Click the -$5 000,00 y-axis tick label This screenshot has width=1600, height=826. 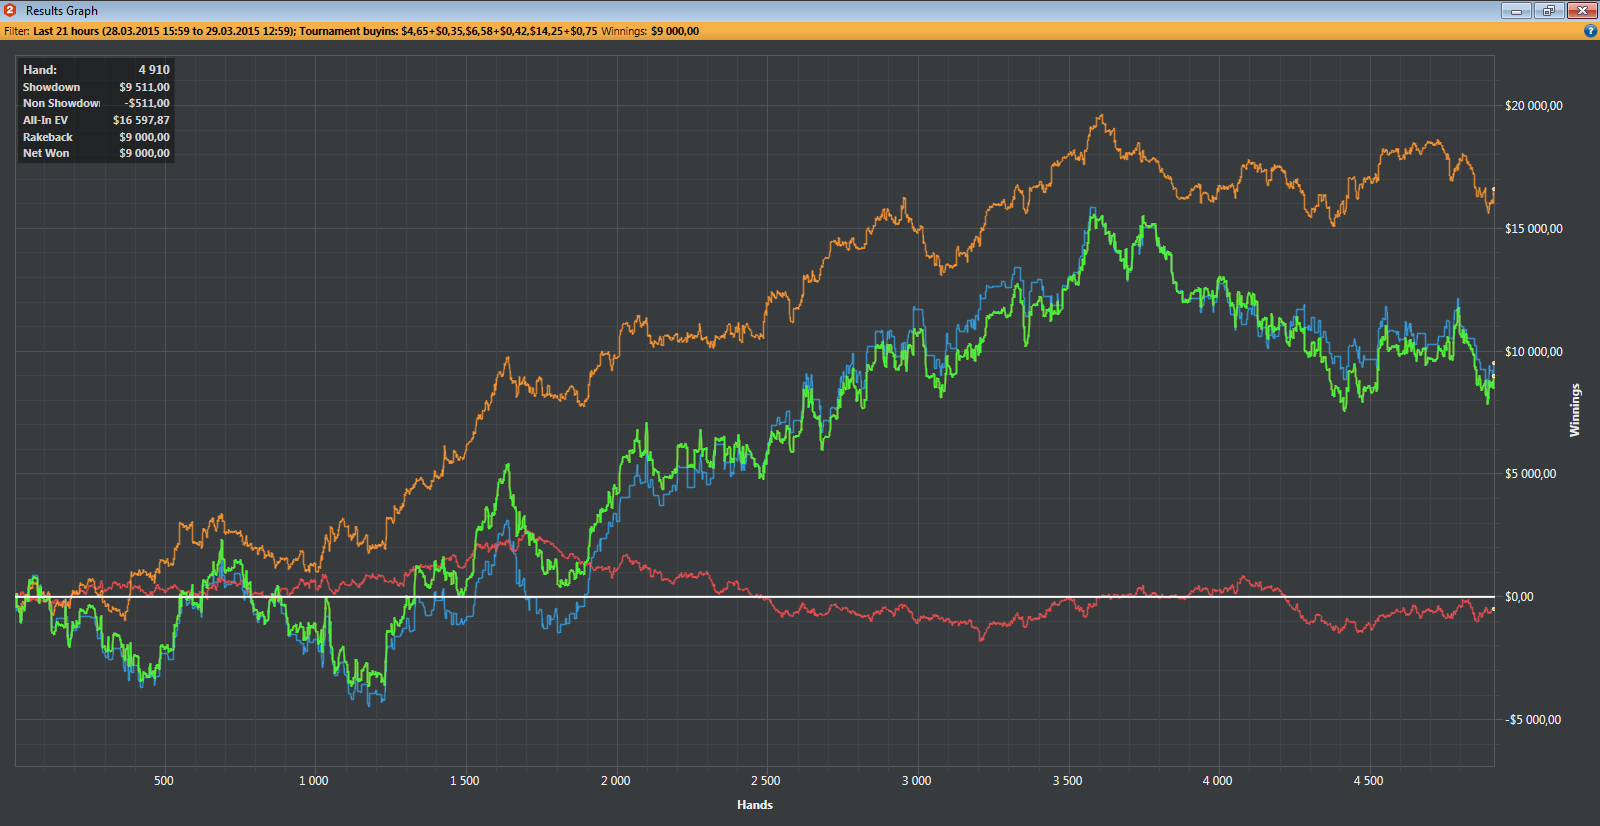tap(1532, 720)
